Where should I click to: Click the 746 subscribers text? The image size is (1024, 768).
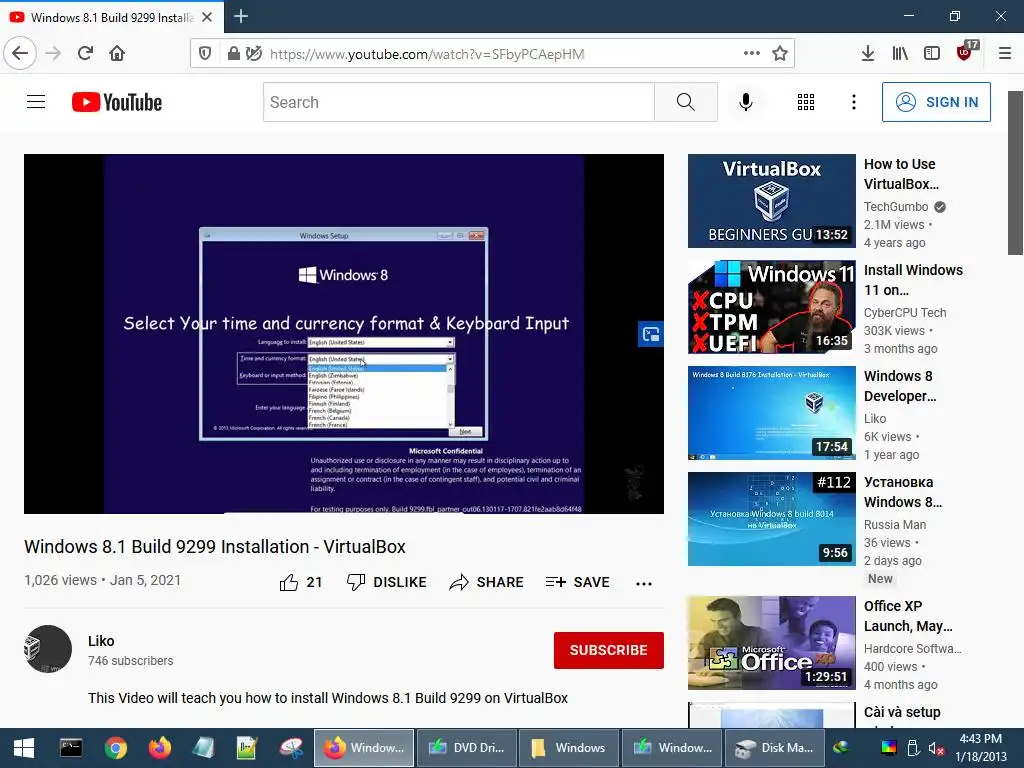pyautogui.click(x=131, y=661)
